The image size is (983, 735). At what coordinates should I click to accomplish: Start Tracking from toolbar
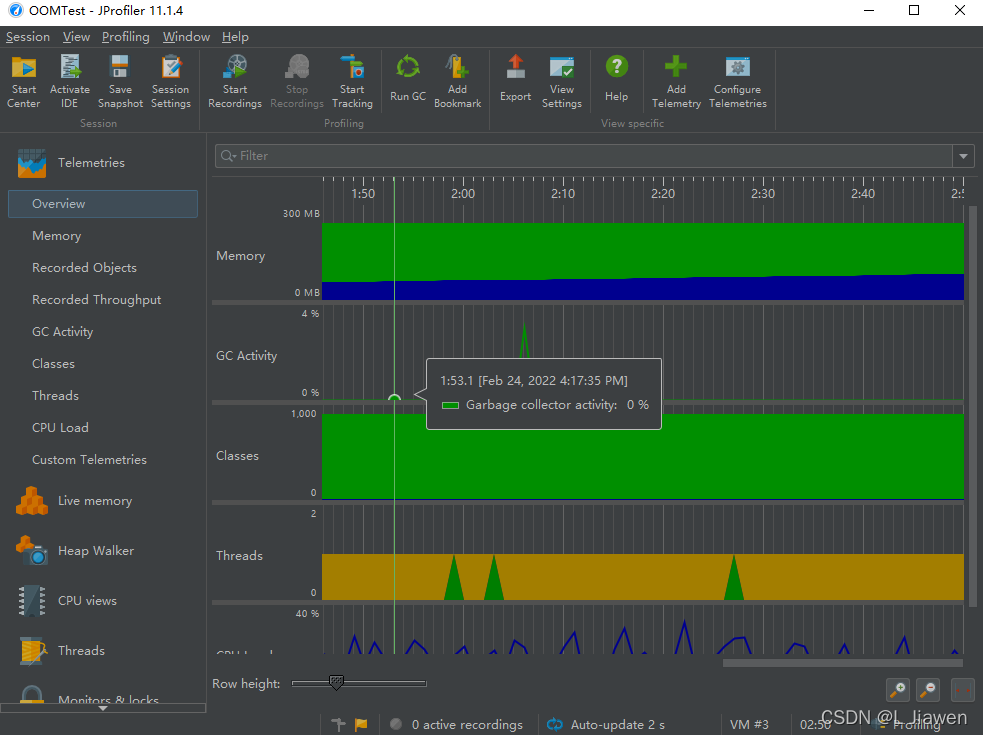click(x=352, y=82)
